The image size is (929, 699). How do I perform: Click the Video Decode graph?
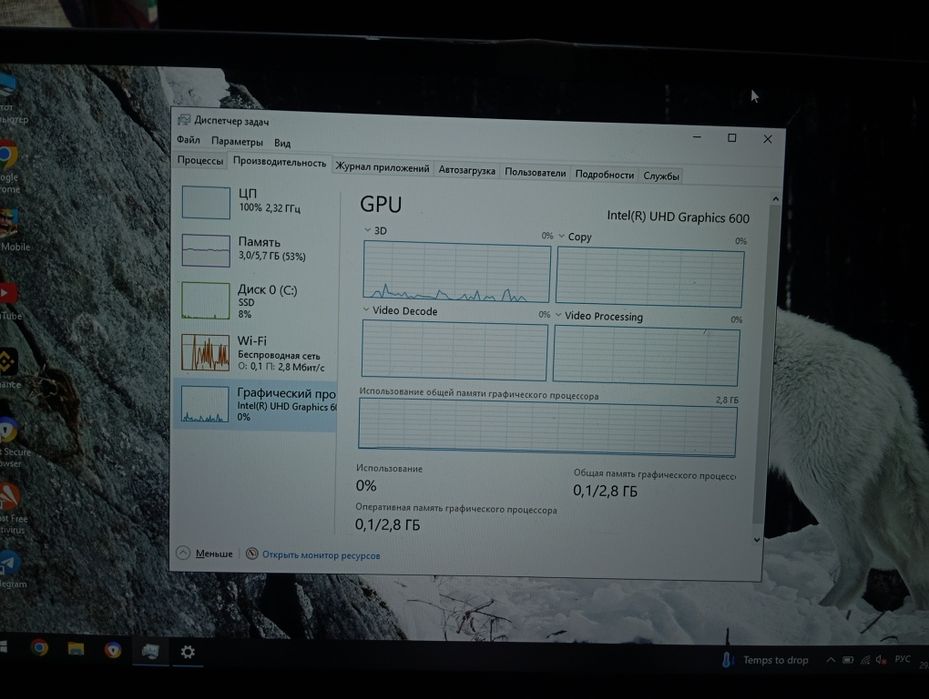pyautogui.click(x=454, y=351)
